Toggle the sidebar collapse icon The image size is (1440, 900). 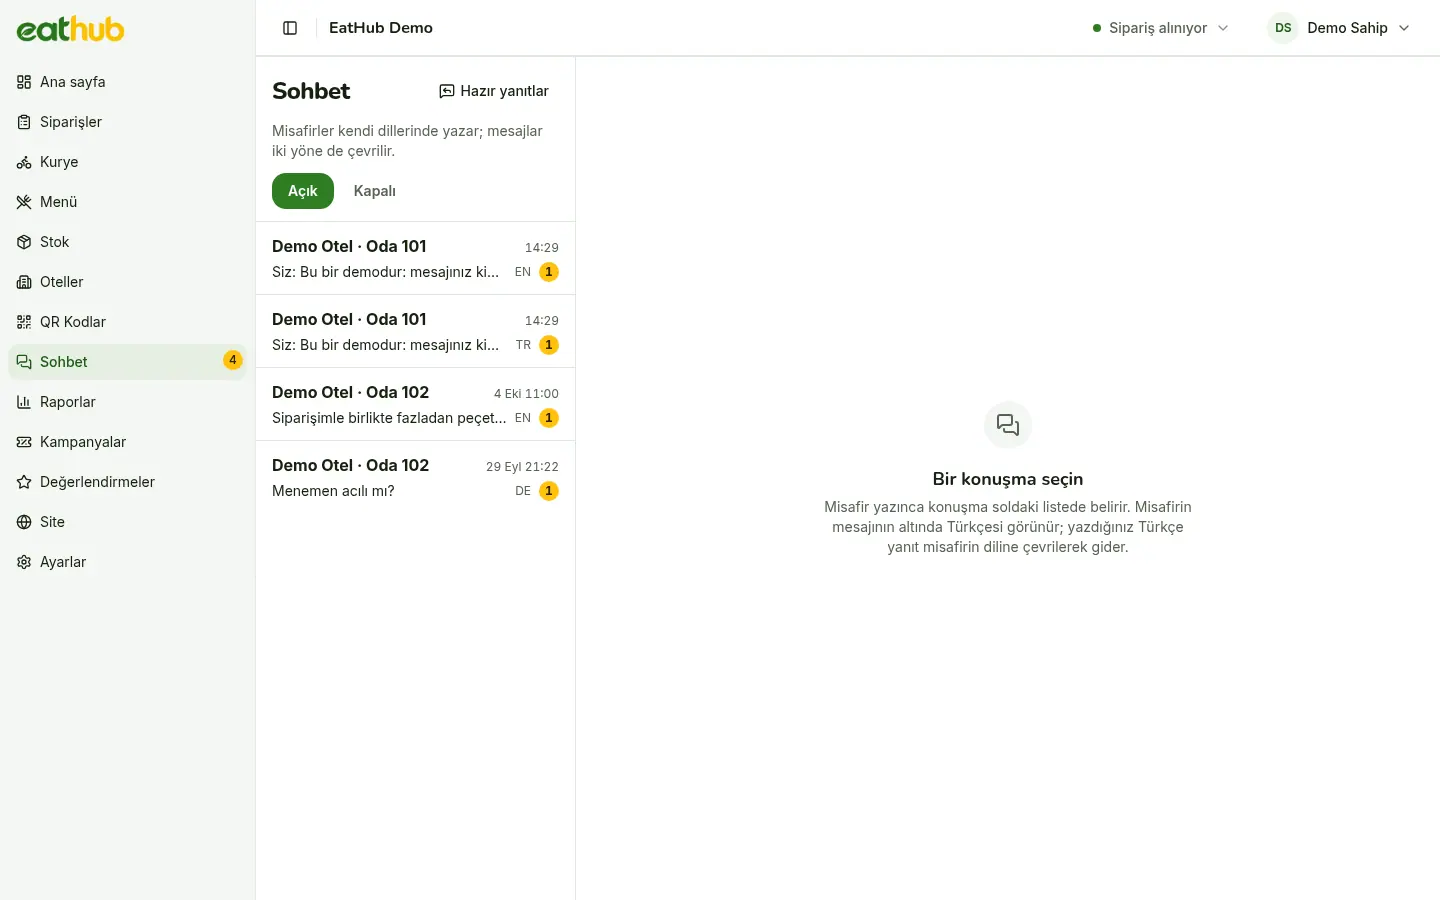point(290,28)
